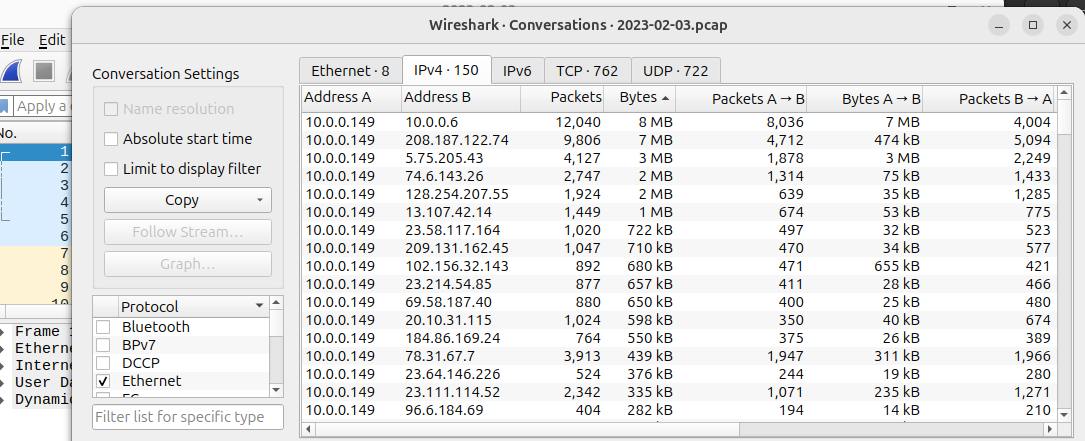
Task: Click the Protocol column sort arrow
Action: [x=259, y=306]
